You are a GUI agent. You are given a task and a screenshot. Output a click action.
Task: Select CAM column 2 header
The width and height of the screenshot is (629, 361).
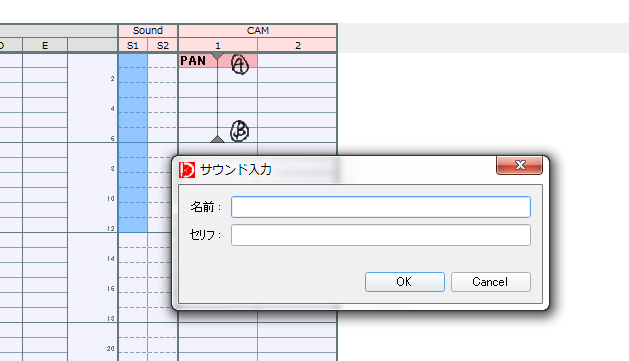[297, 46]
